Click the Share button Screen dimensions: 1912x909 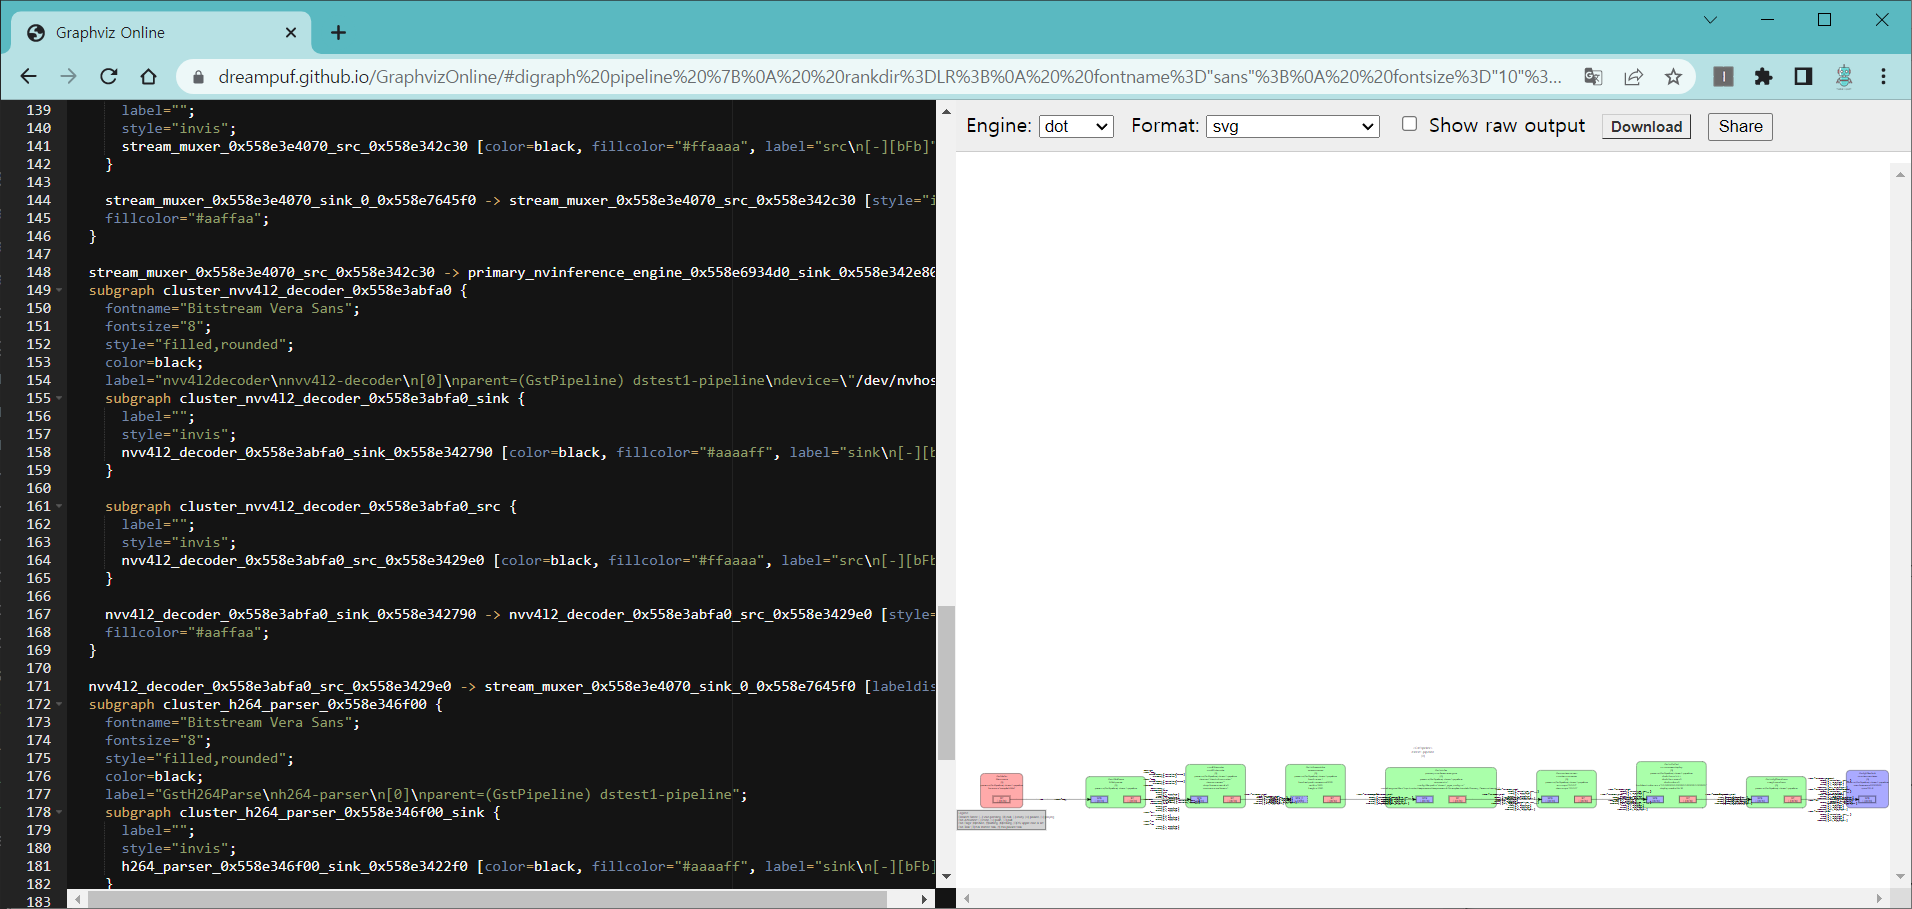point(1740,127)
